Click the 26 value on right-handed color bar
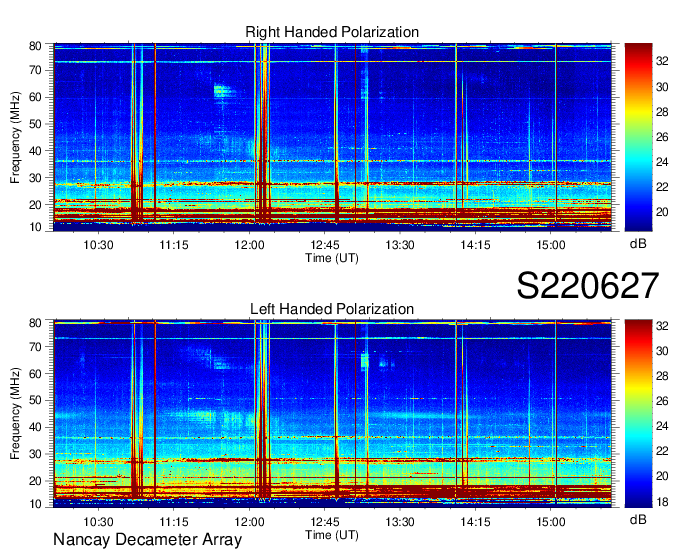Viewport: 680px width, 552px height. coord(662,137)
